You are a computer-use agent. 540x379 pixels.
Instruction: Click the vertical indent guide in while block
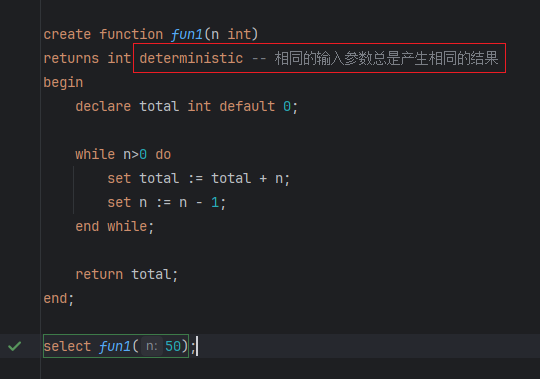tap(73, 190)
